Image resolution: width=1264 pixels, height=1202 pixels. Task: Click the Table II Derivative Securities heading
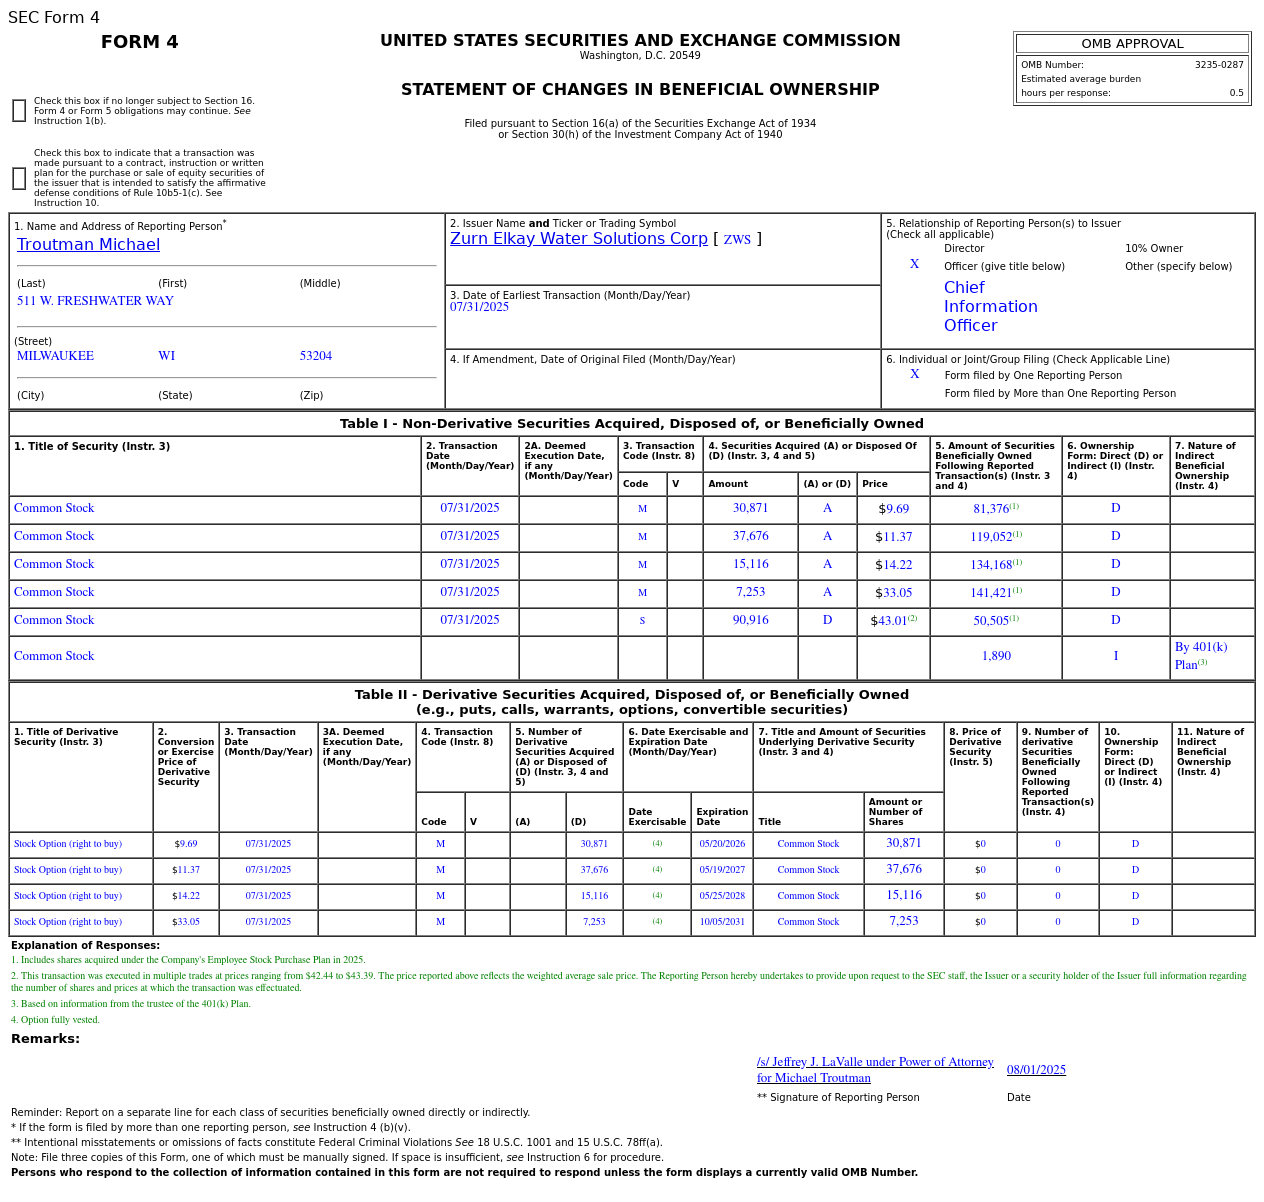pyautogui.click(x=632, y=702)
